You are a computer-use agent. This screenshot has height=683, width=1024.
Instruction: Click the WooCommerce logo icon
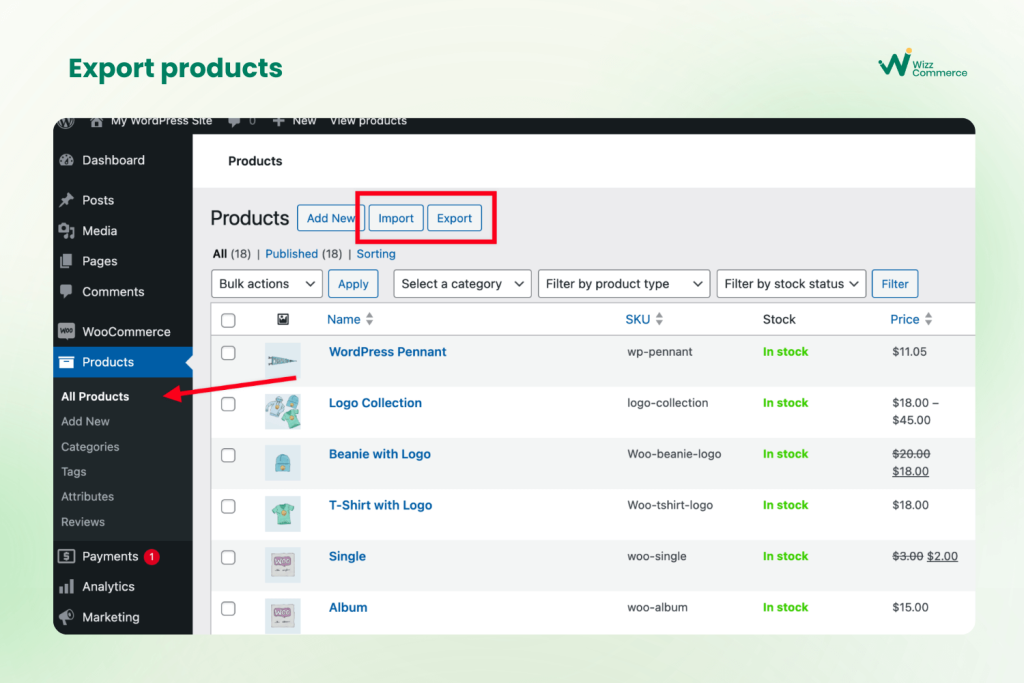(67, 331)
